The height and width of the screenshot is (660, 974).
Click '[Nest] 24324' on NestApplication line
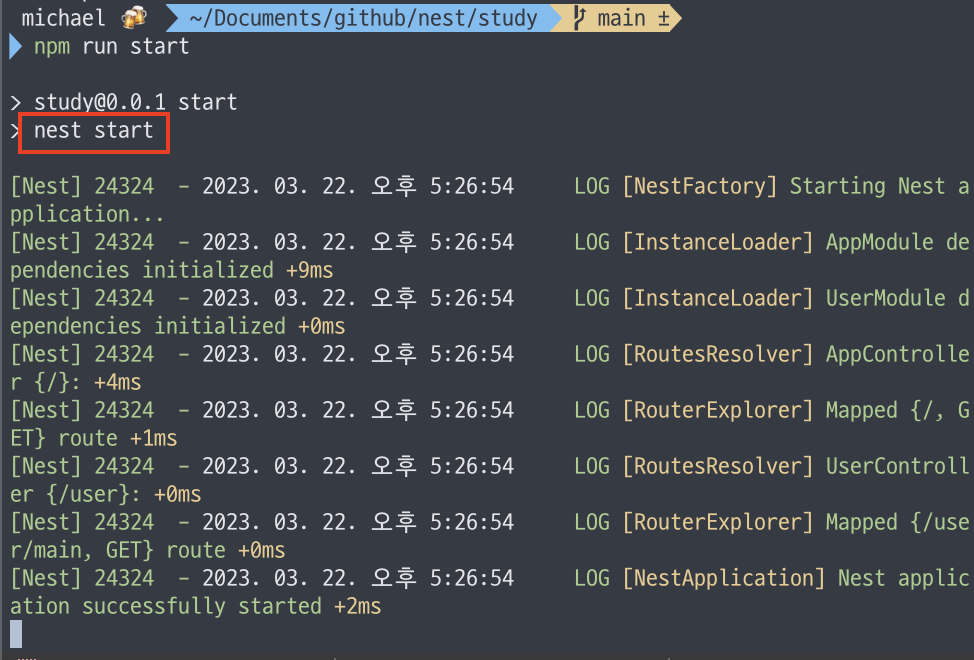(82, 579)
